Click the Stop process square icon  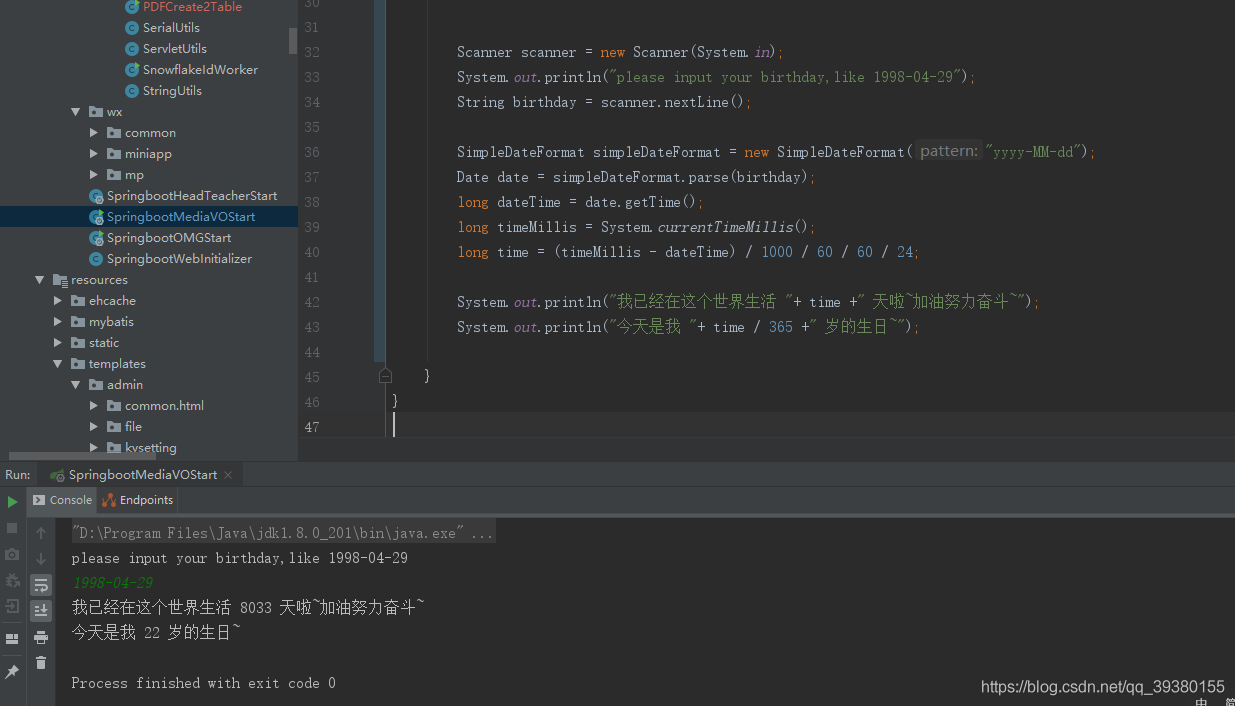(x=12, y=528)
